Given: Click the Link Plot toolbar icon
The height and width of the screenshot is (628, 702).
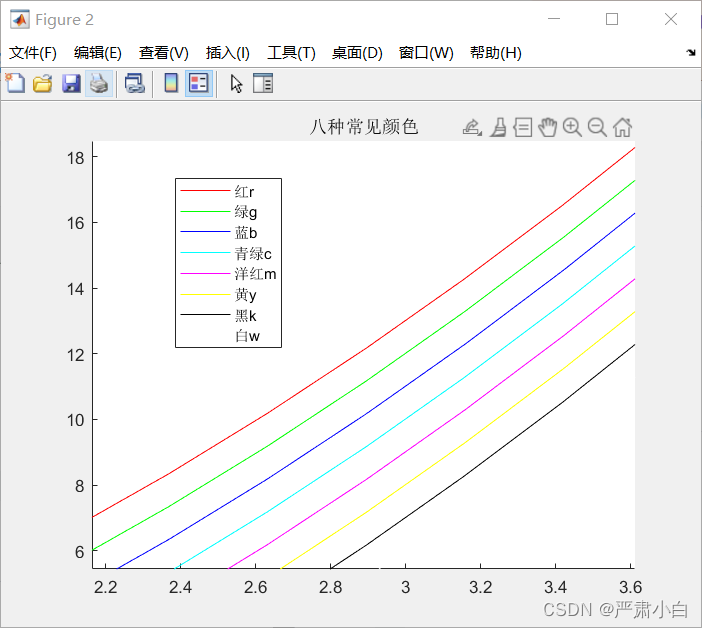Looking at the screenshot, I should click(134, 83).
